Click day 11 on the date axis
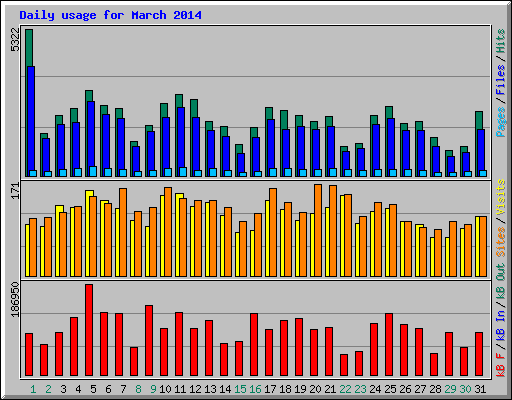 click(180, 389)
